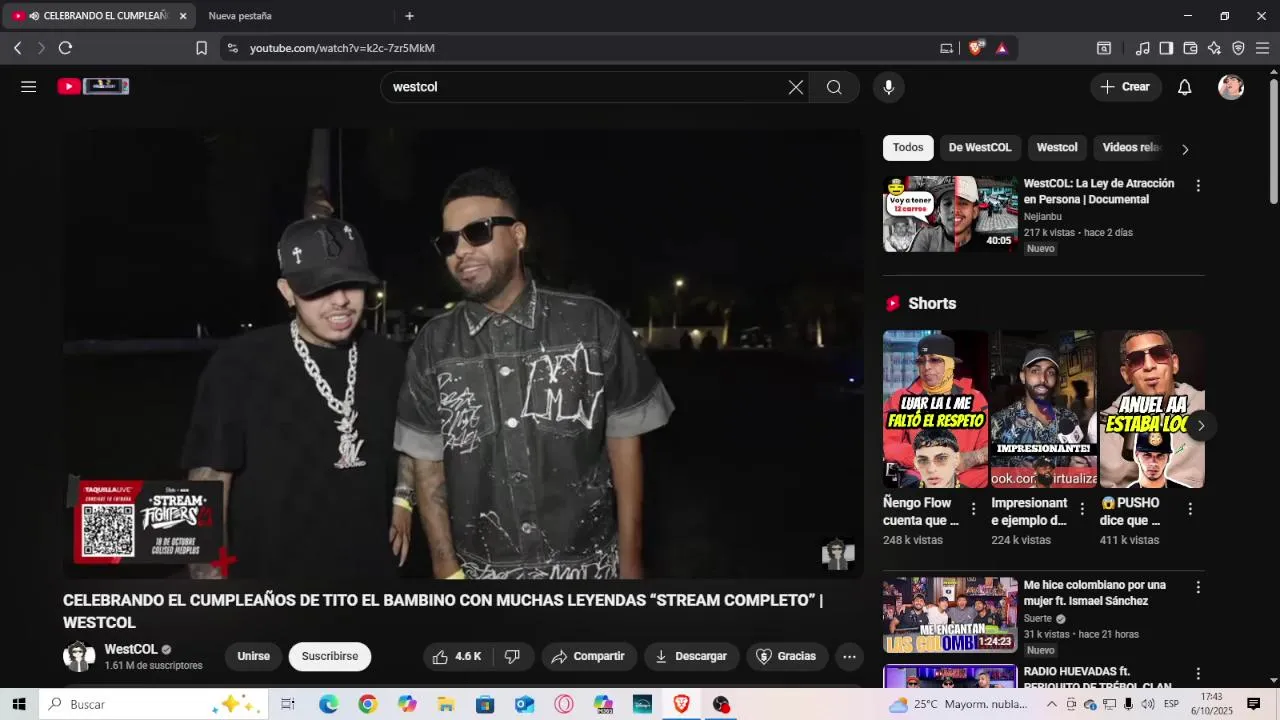
Task: Click the Gracias button
Action: (x=787, y=657)
